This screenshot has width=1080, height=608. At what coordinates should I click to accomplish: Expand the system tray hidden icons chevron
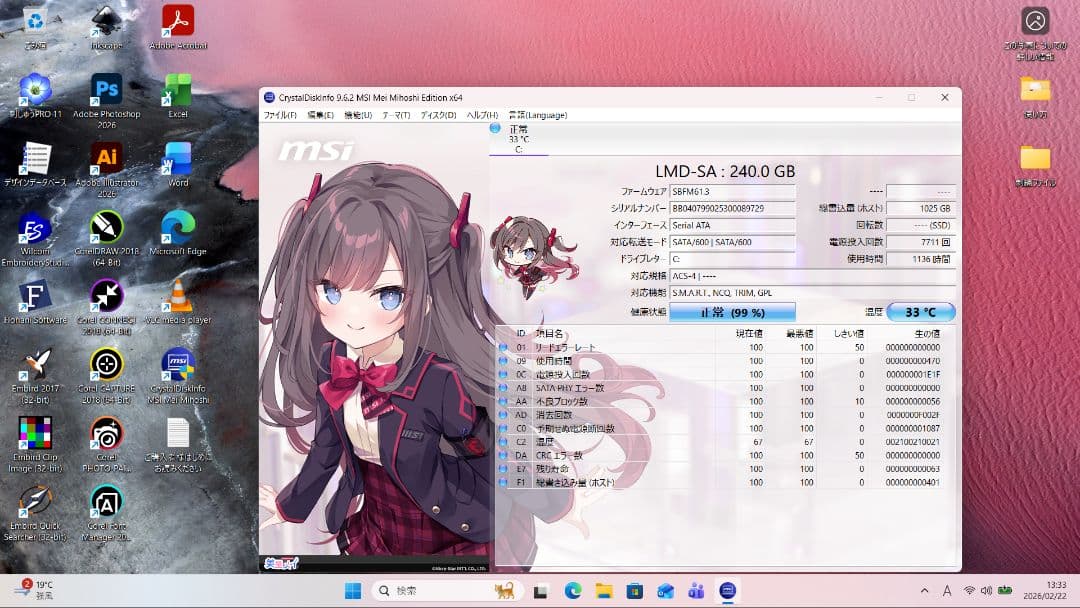click(x=924, y=590)
